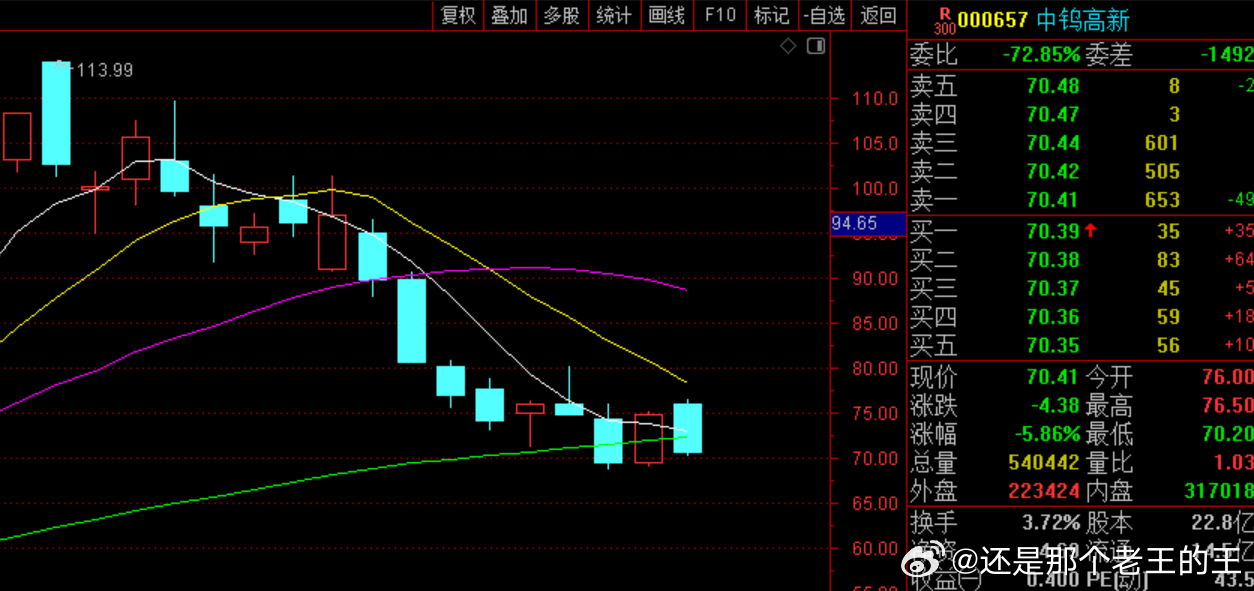The image size is (1254, 591).
Task: Click the 标记 mark button
Action: pos(771,14)
